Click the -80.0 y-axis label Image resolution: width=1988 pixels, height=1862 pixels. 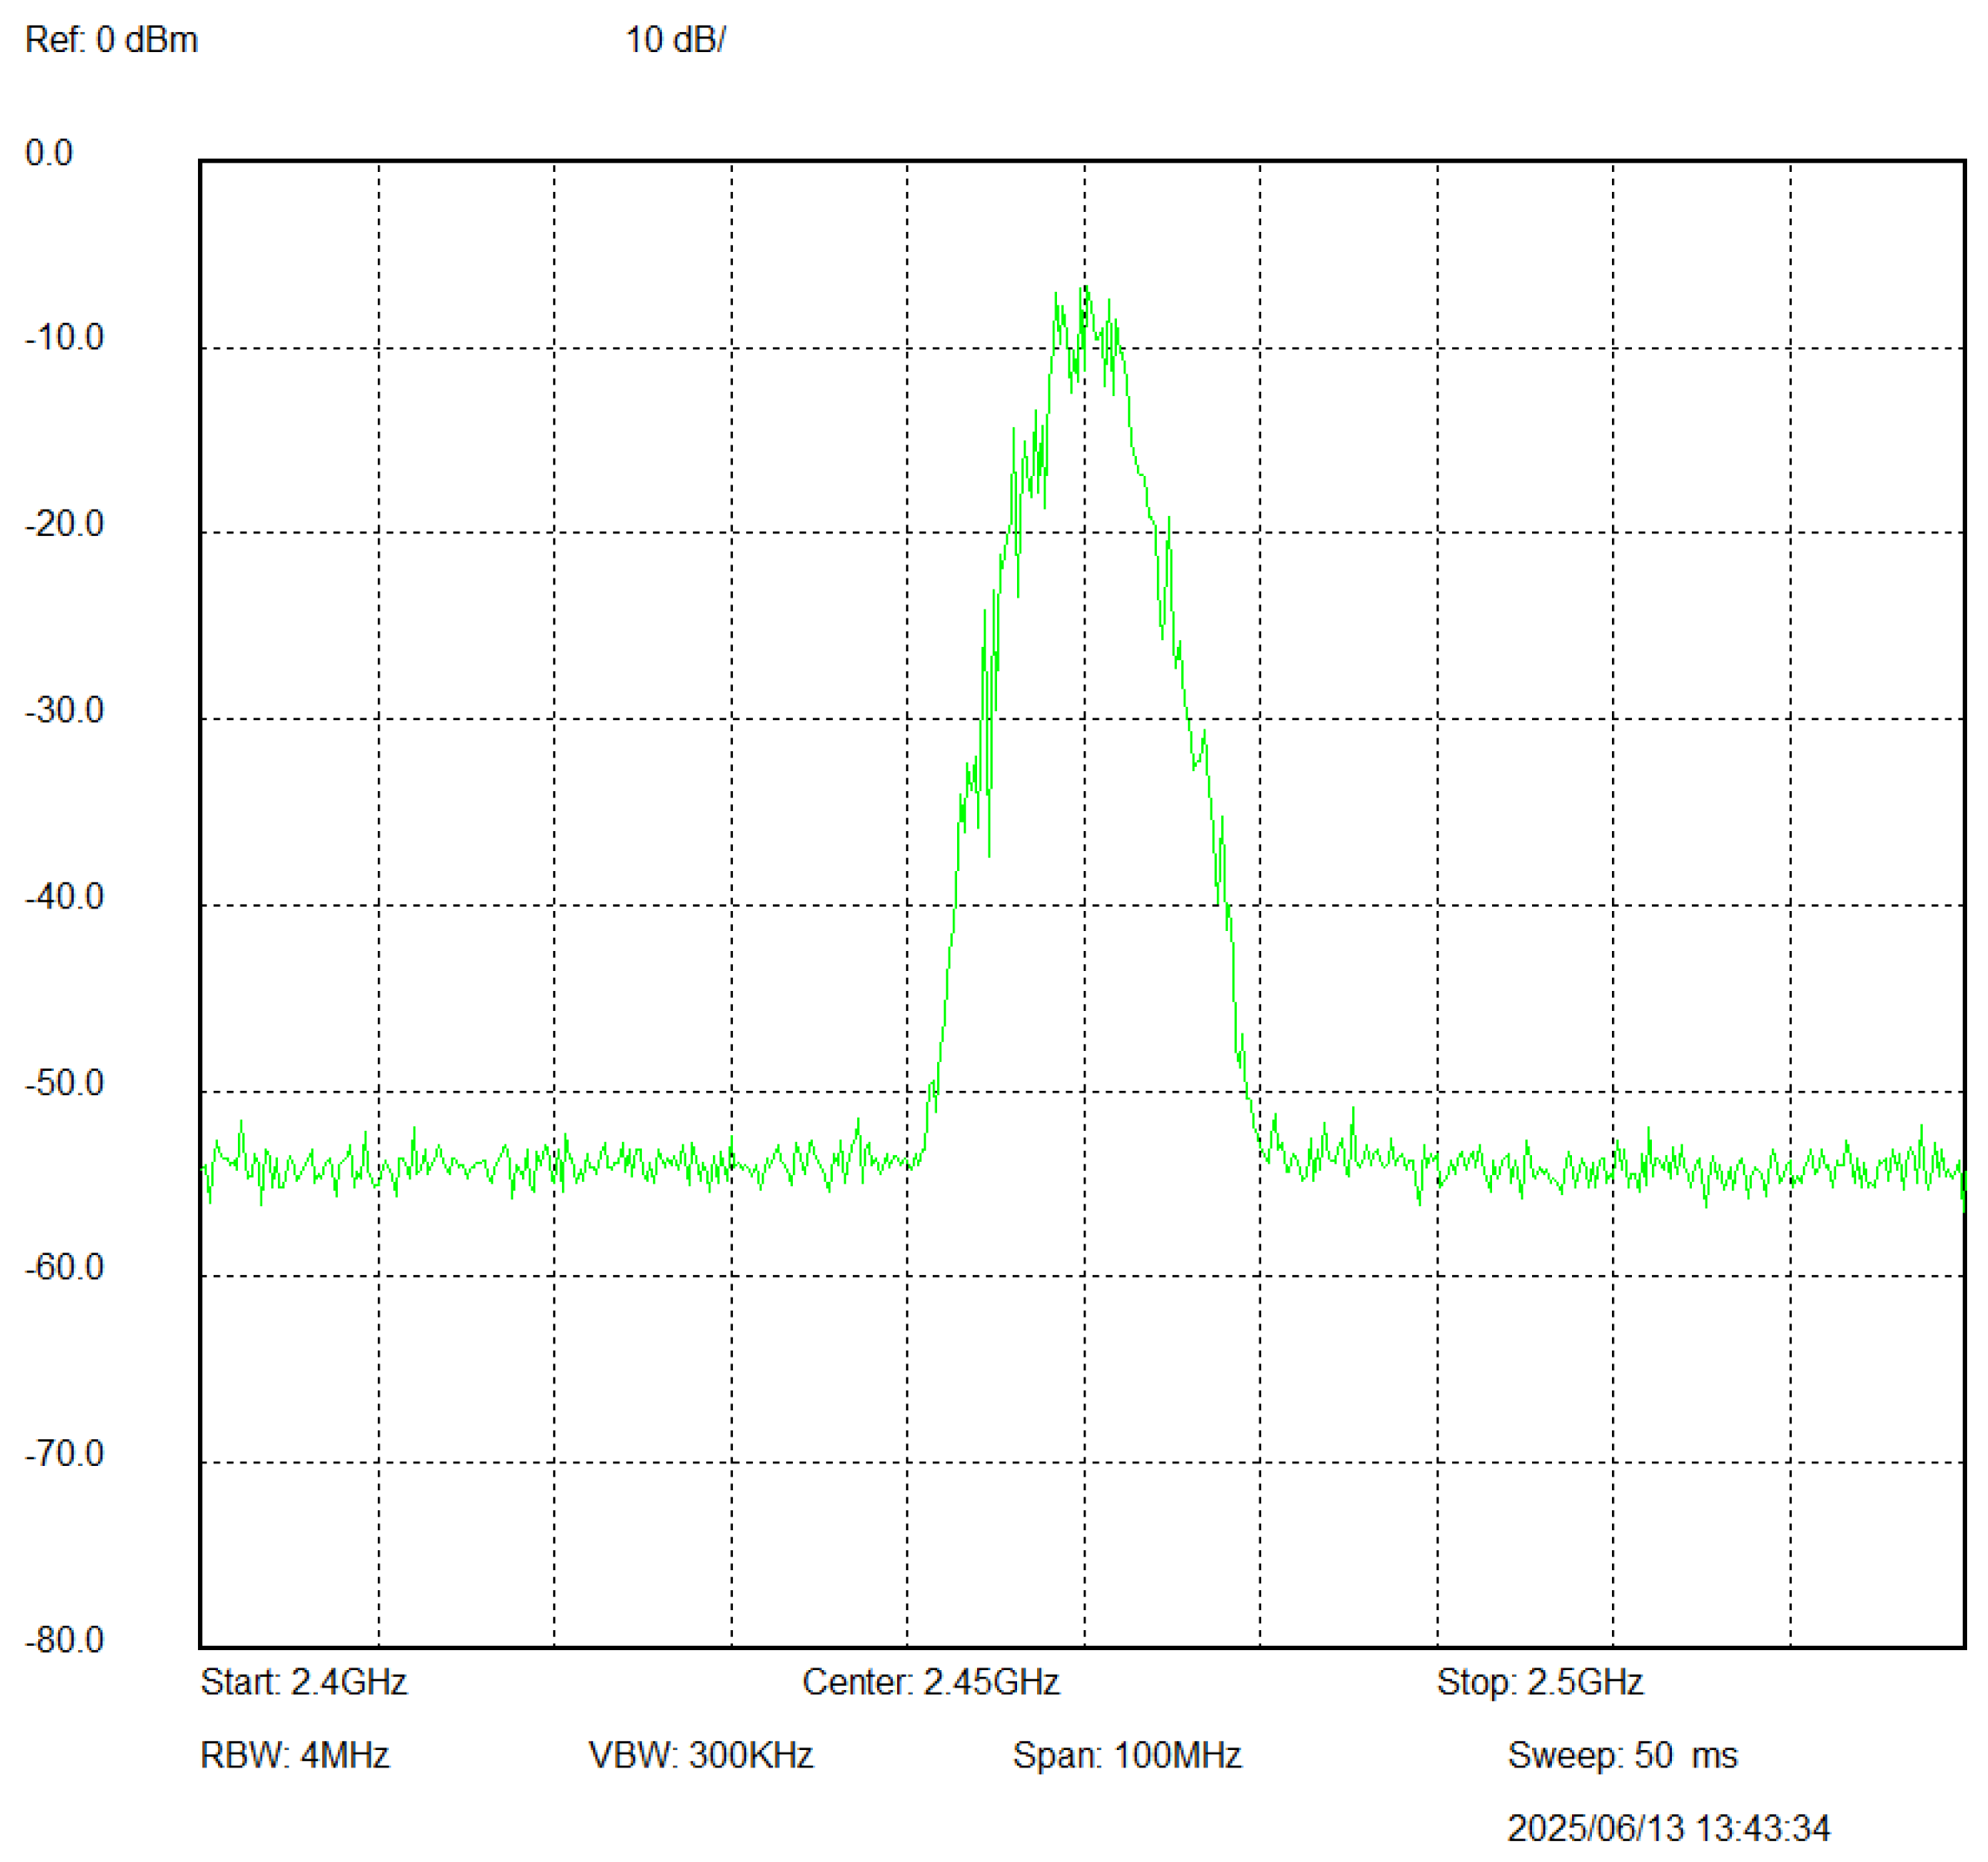point(64,1640)
